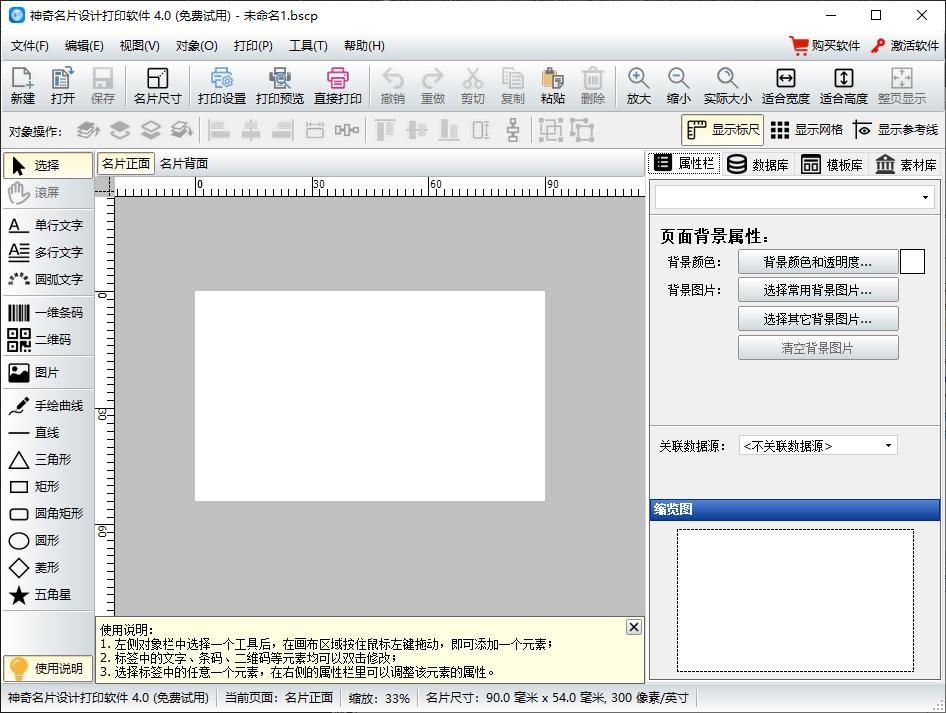946x713 pixels.
Task: Select the 圆弧文字 arc text tool
Action: pyautogui.click(x=48, y=279)
